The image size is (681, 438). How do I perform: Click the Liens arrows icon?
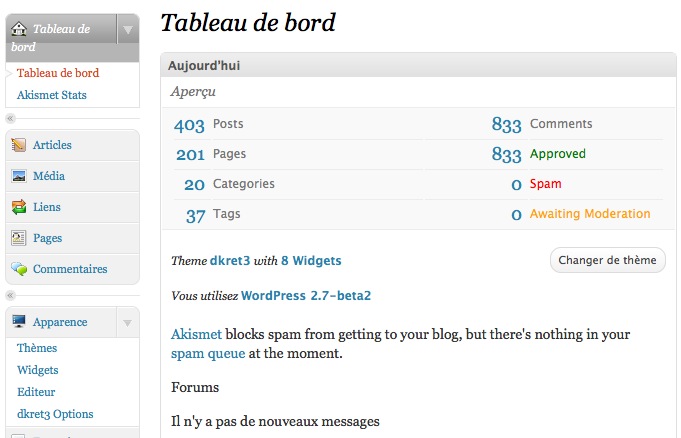pos(19,207)
